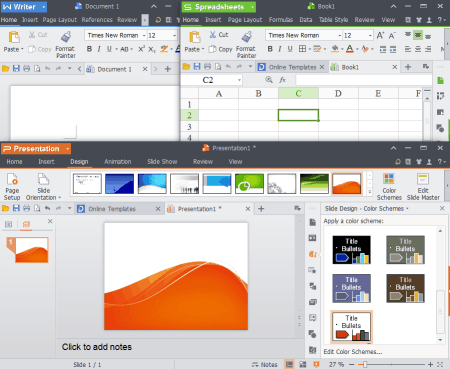Open Color Schemes in the Presentation ribbon
Viewport: 450px width, 369px height.
389,187
